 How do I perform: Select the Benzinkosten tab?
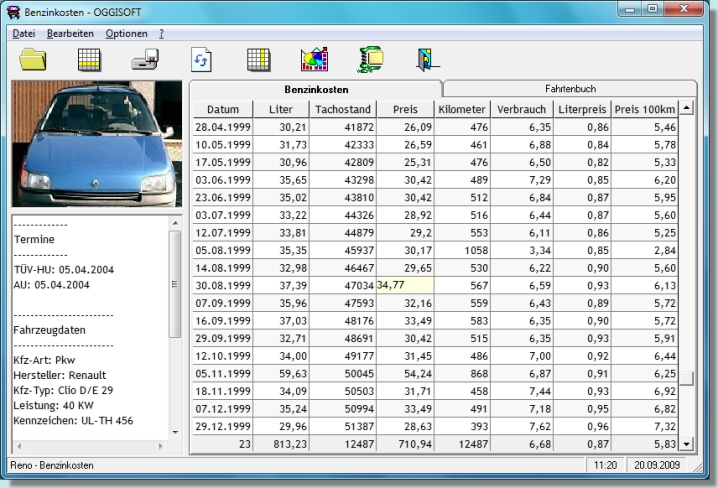314,89
